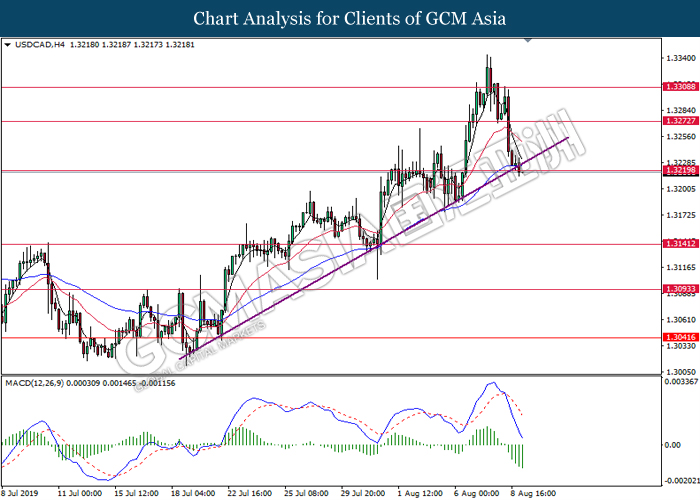Select the 1.30416 lowest price tag

coord(680,338)
